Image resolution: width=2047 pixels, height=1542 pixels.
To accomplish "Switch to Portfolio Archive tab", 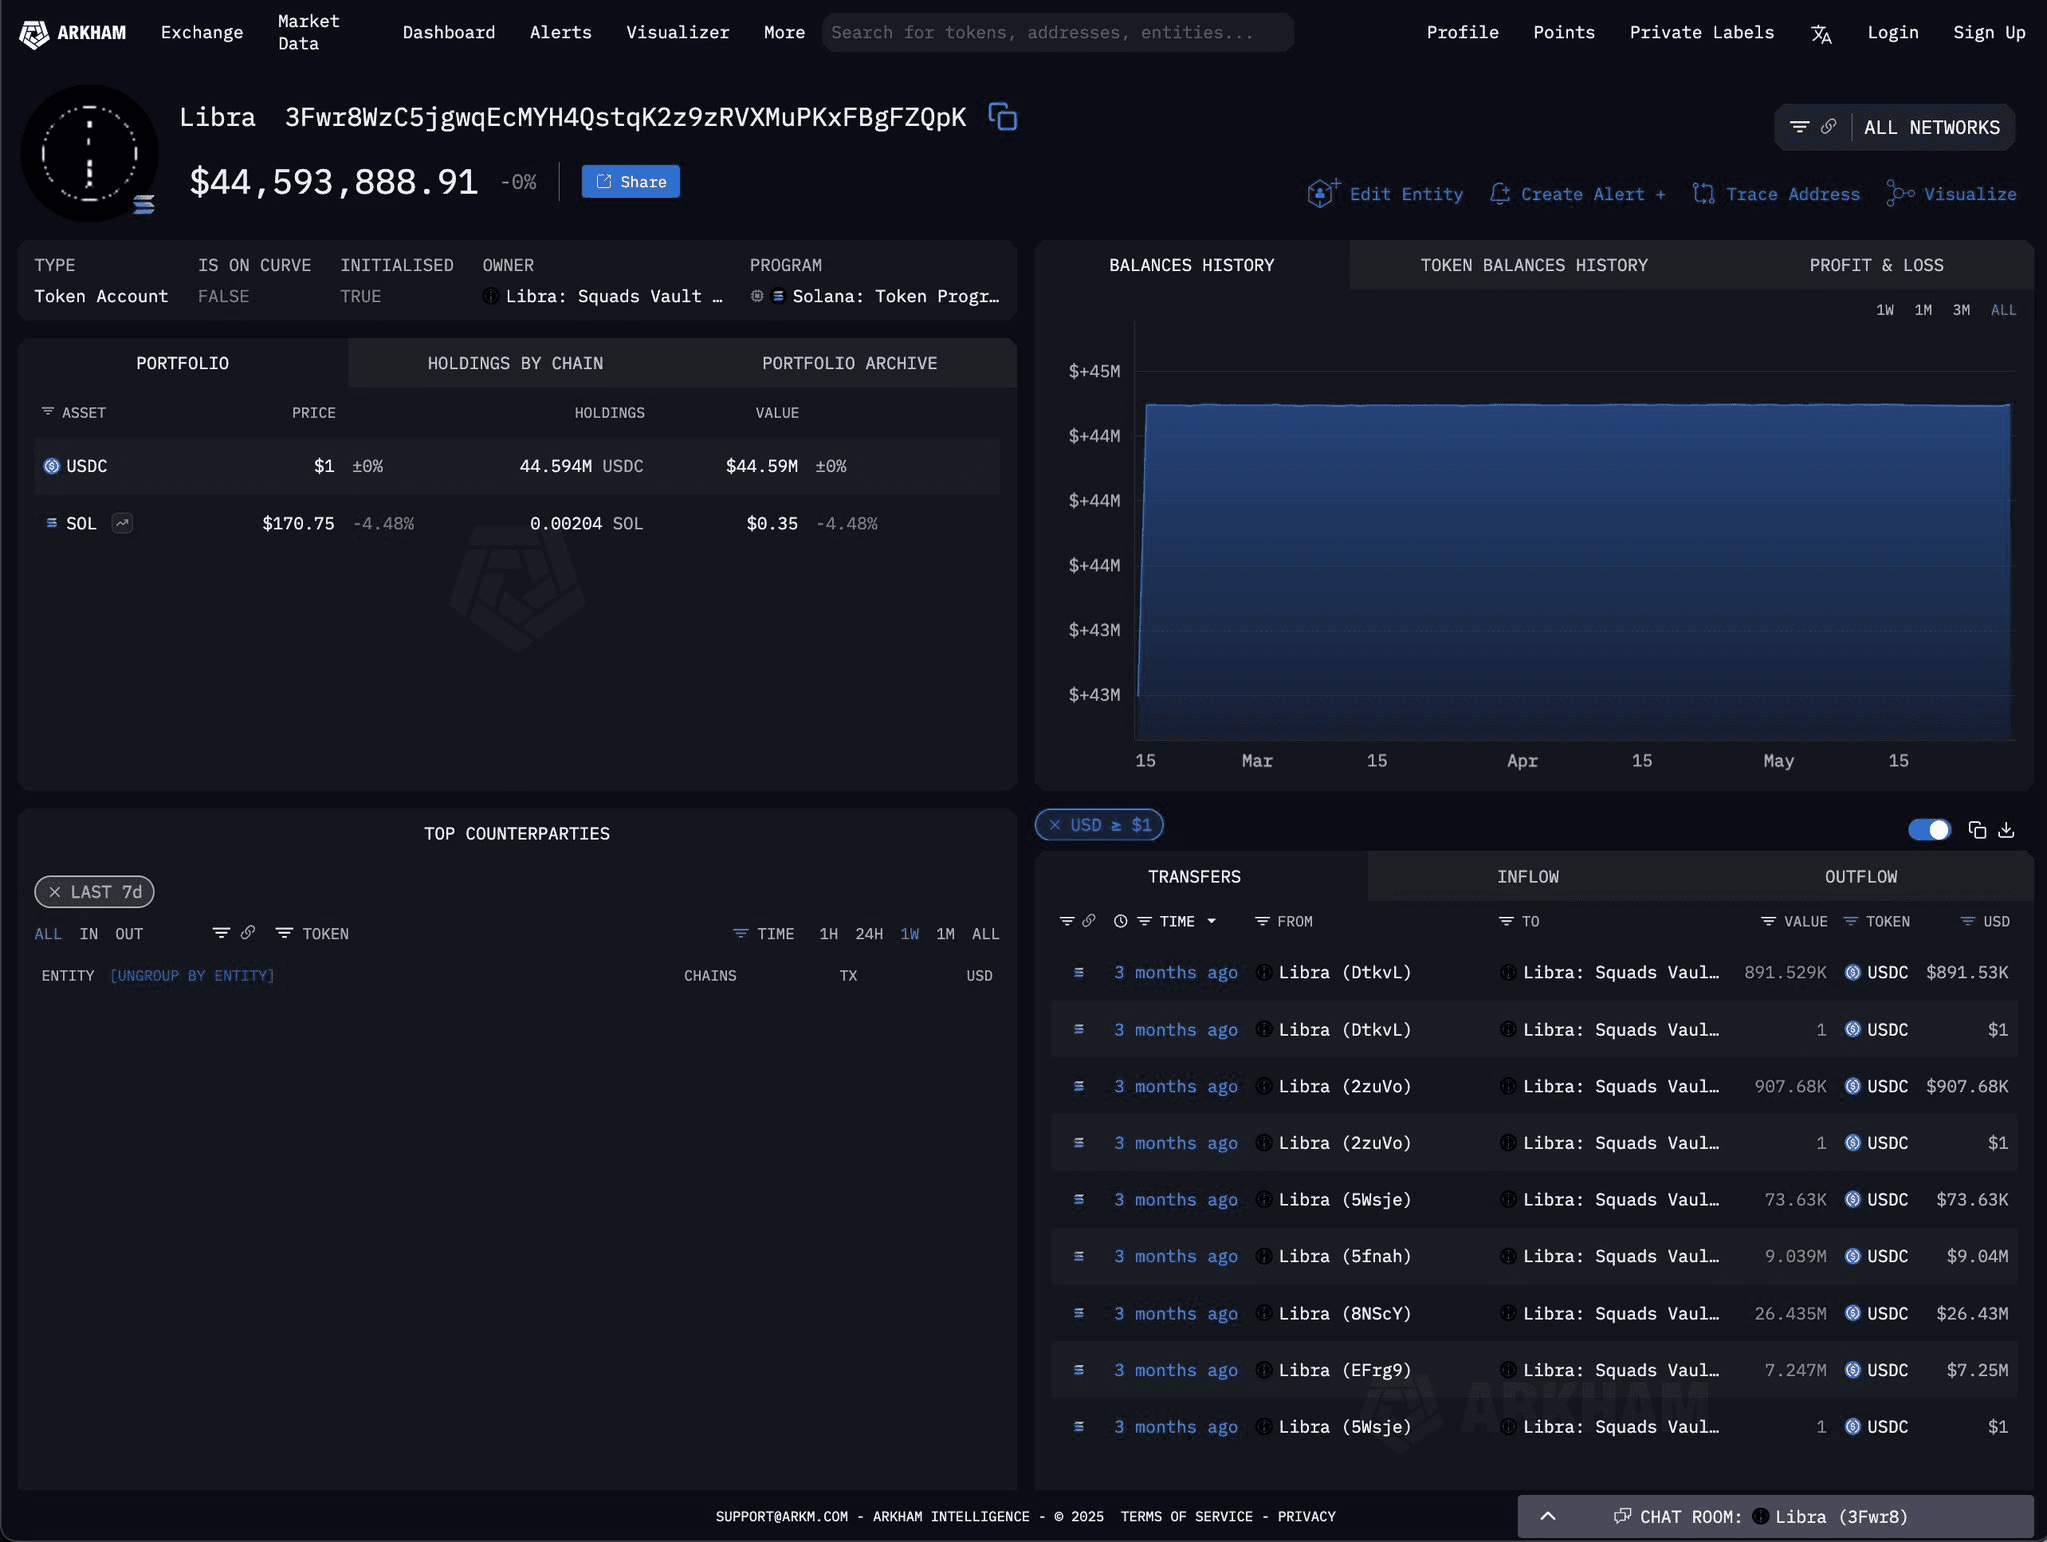I will [850, 363].
